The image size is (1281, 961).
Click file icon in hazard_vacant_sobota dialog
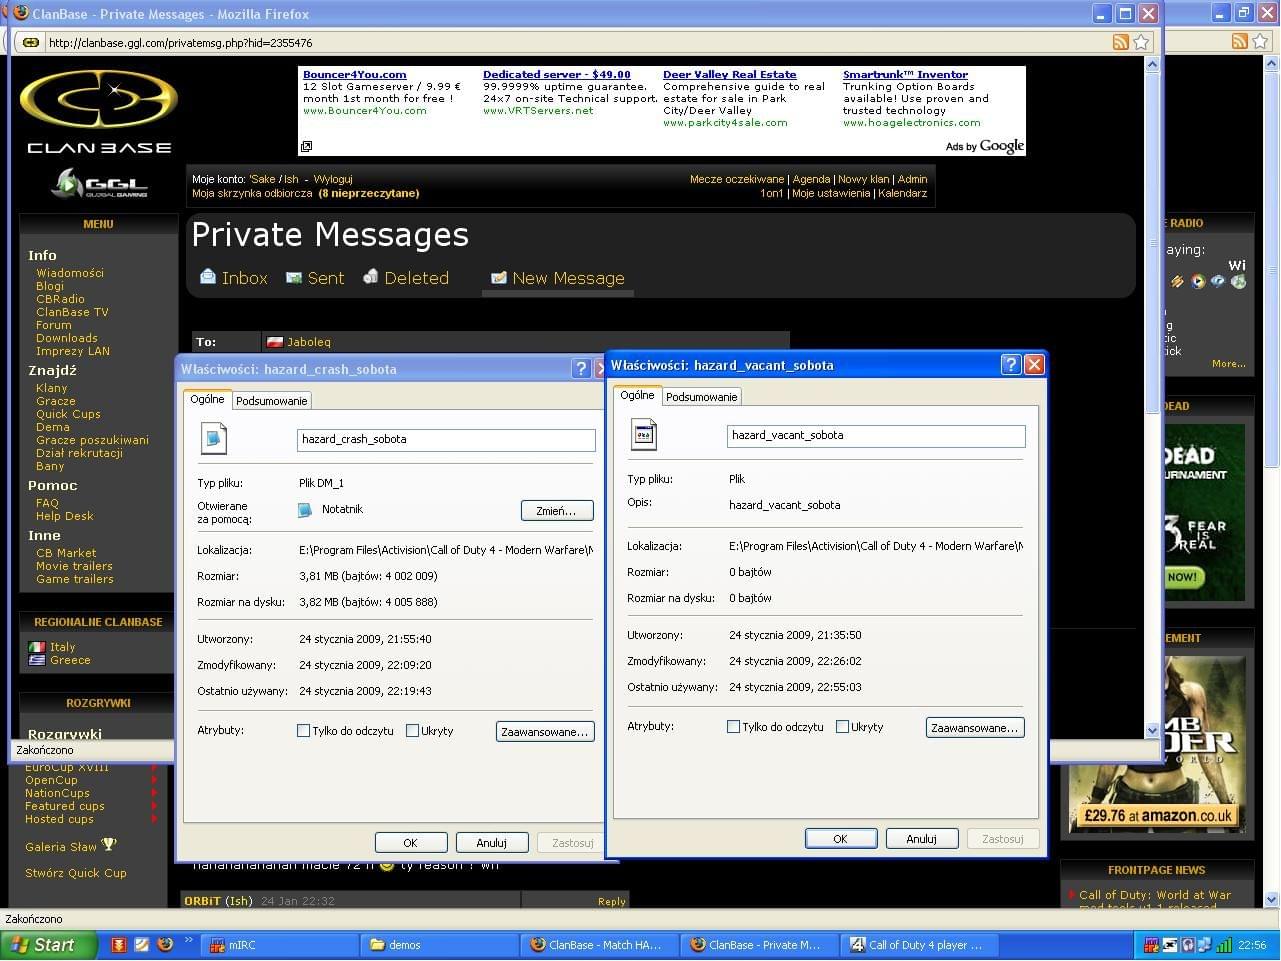[644, 435]
